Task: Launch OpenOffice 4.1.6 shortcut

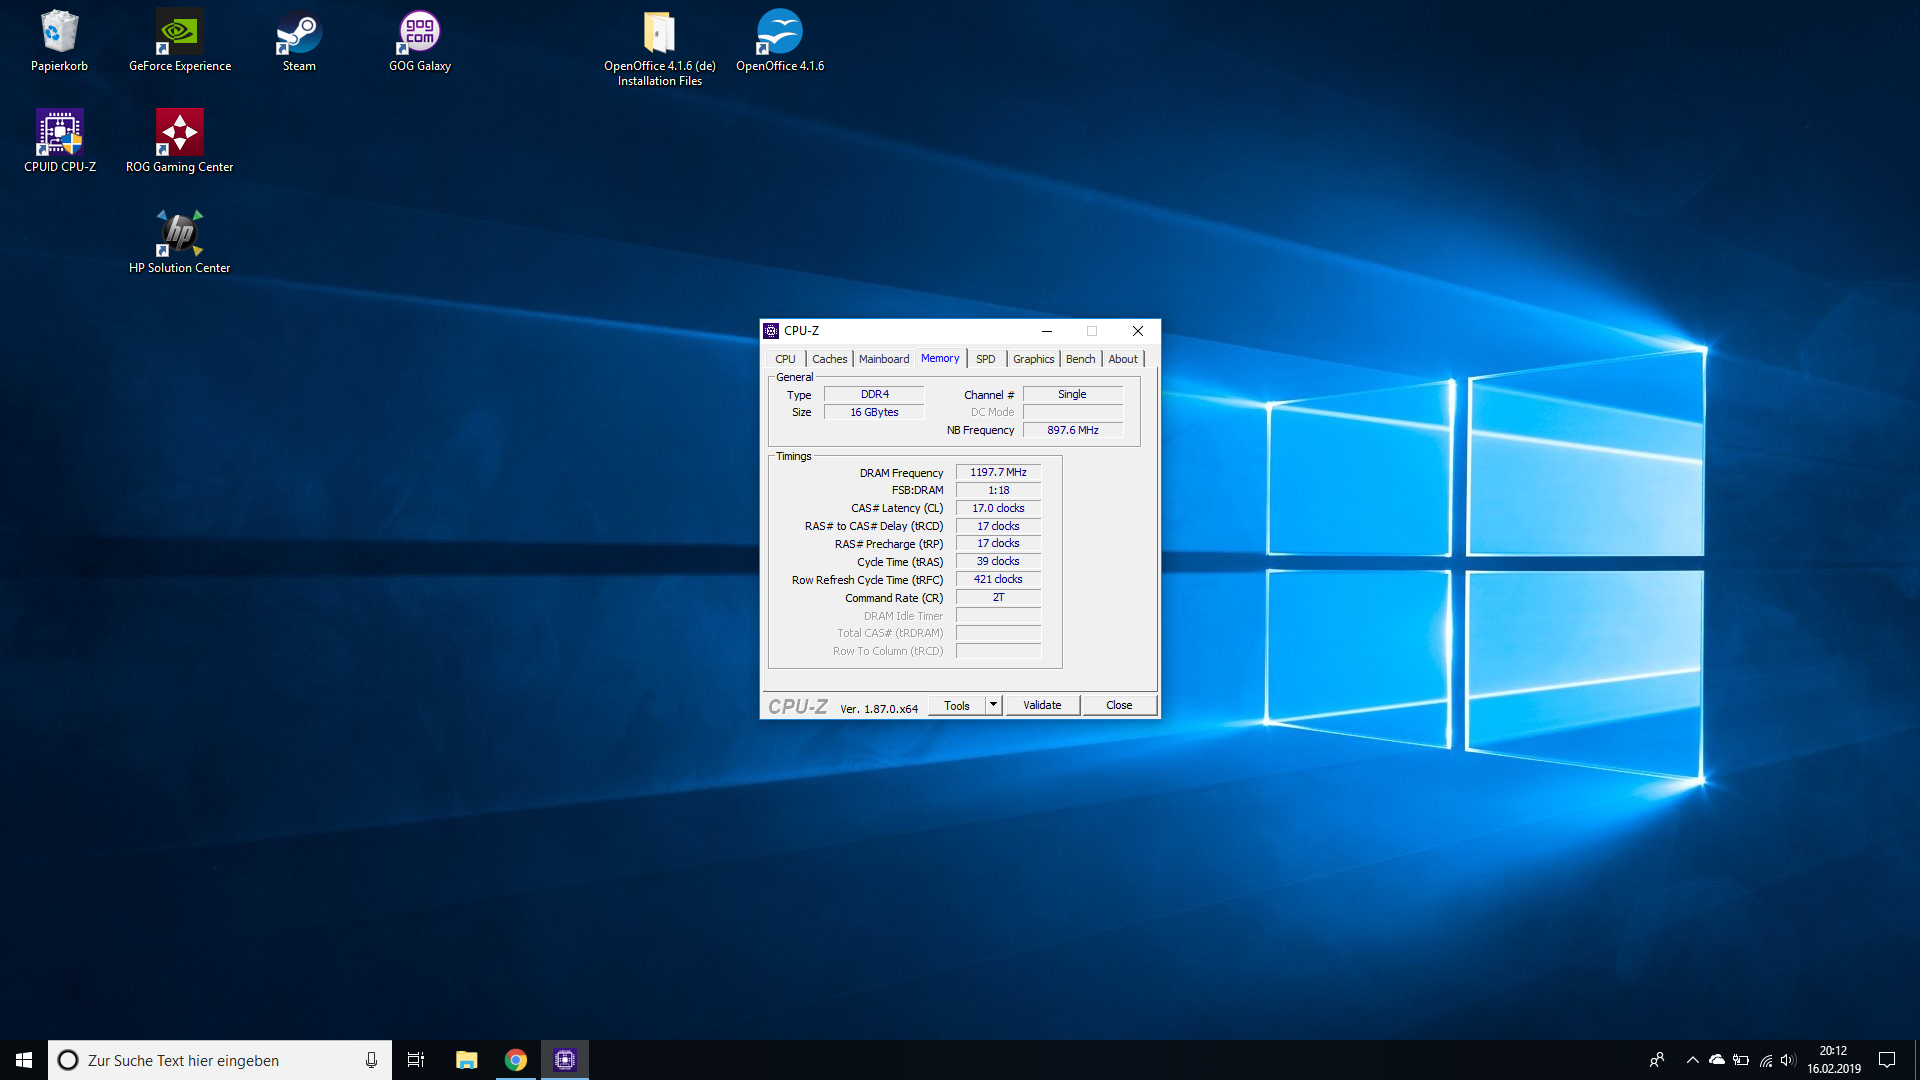Action: coord(780,41)
